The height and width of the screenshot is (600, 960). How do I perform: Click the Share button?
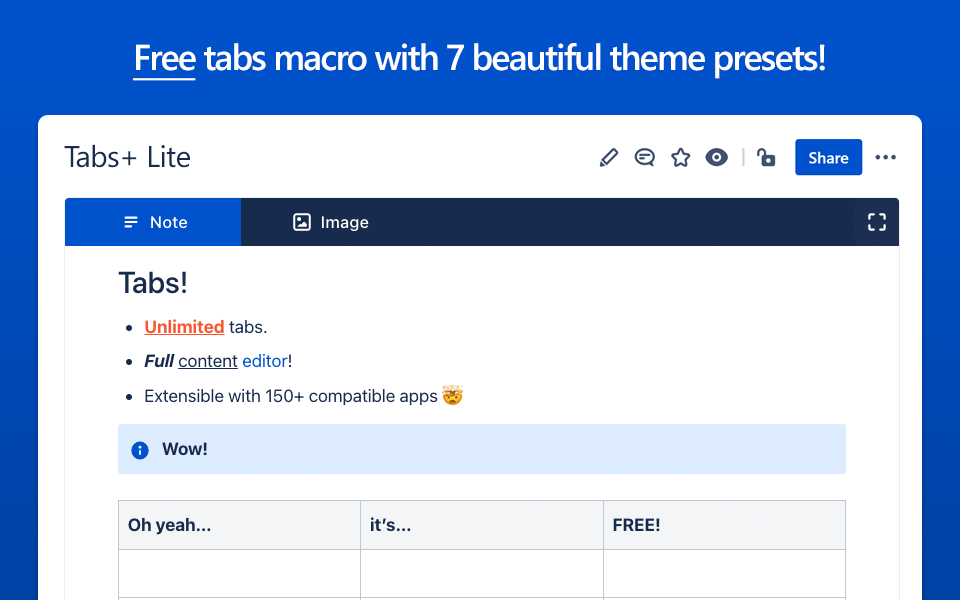click(x=828, y=157)
